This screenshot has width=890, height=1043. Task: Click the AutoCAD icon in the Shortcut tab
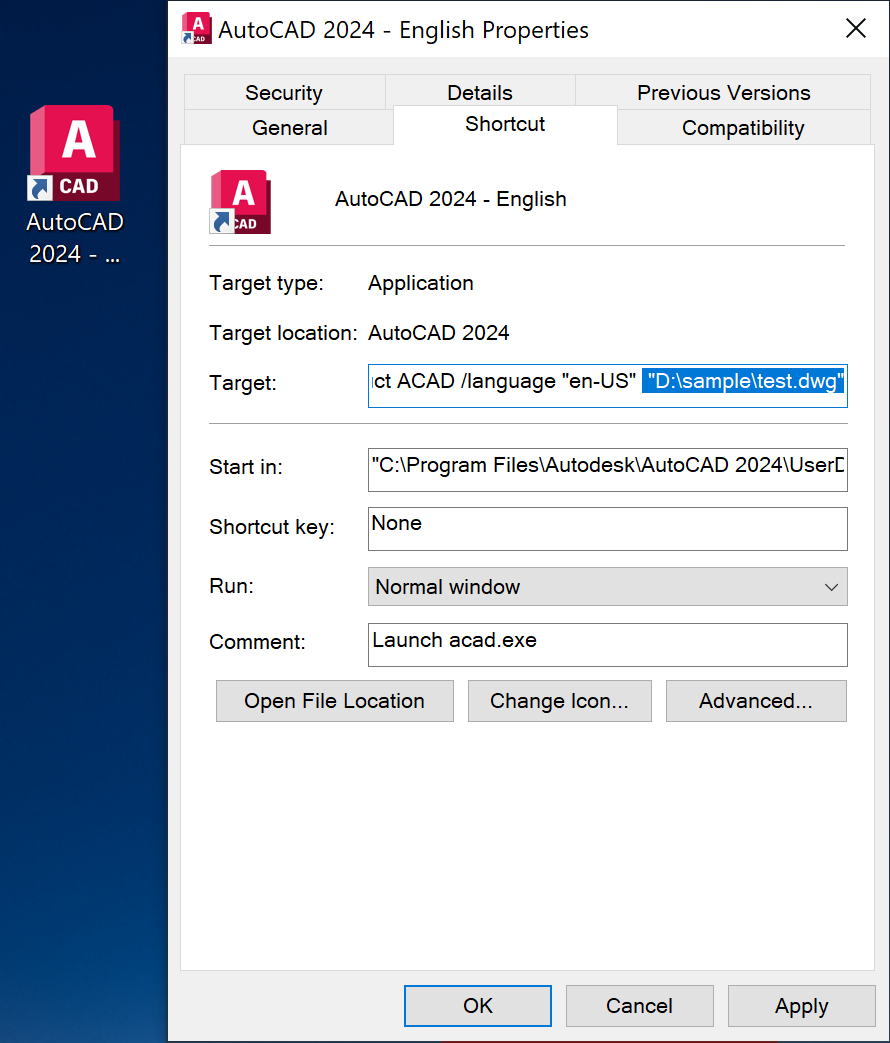point(240,201)
